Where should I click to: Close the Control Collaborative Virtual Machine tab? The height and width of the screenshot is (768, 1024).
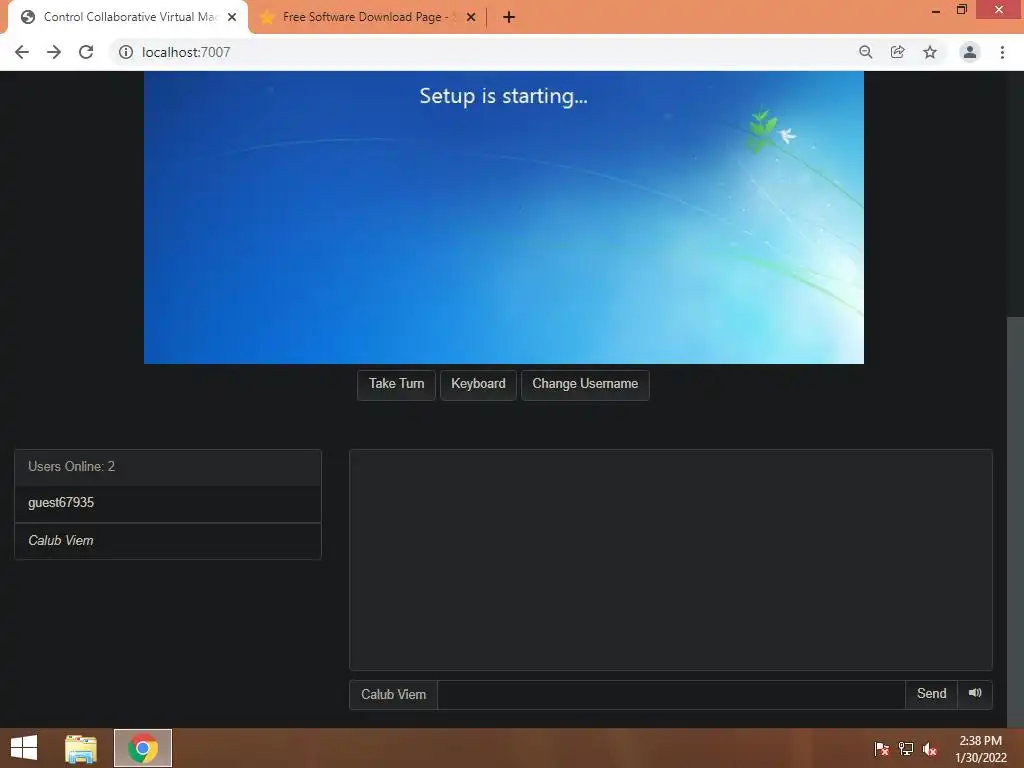pos(232,18)
